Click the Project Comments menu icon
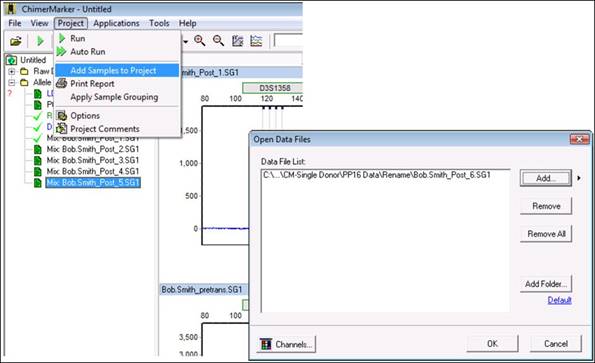The height and width of the screenshot is (363, 595). (x=61, y=129)
